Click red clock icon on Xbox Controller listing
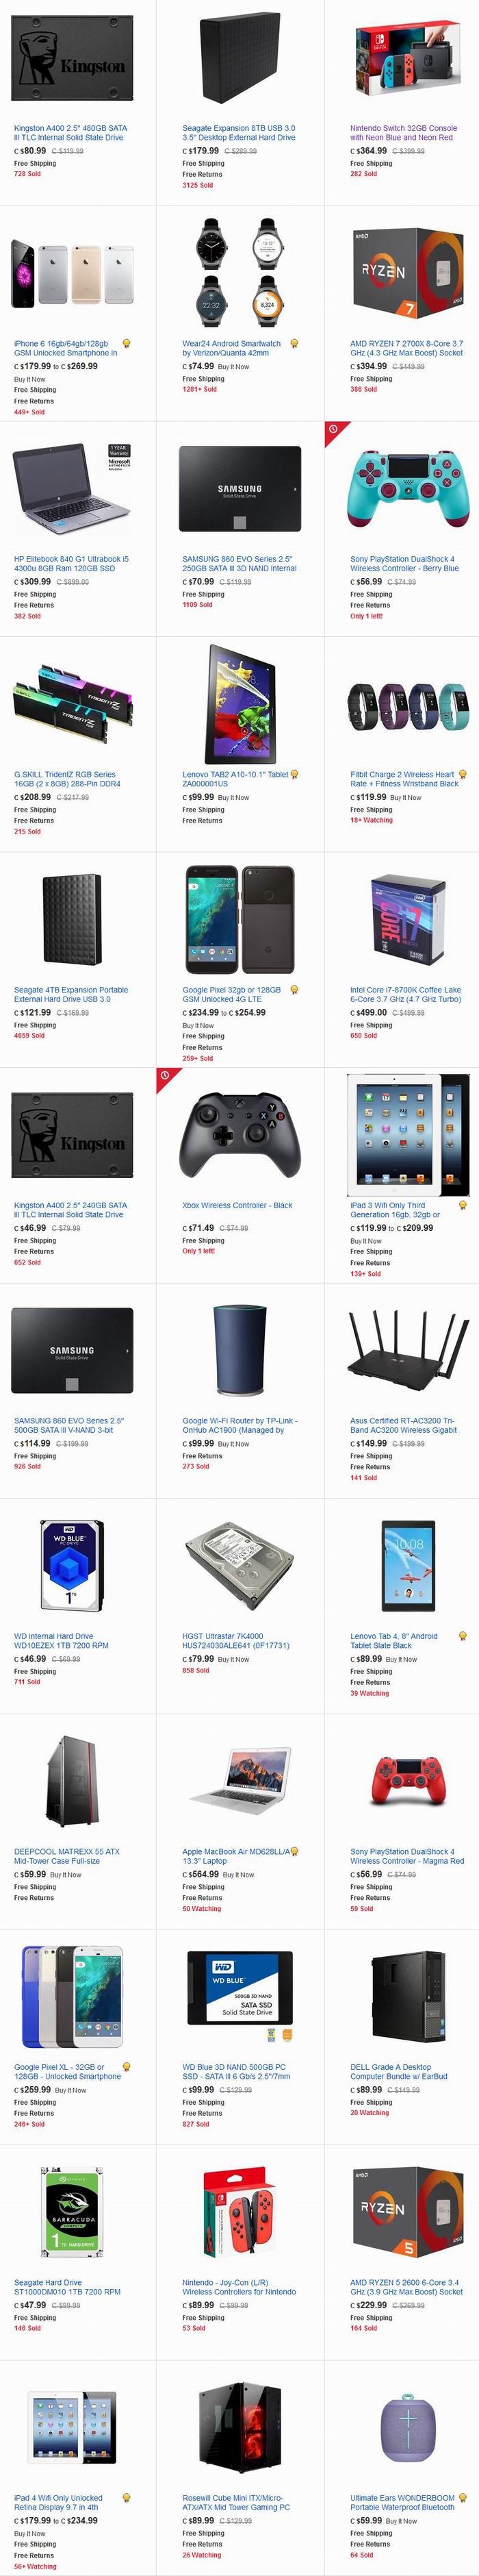 [x=165, y=1075]
